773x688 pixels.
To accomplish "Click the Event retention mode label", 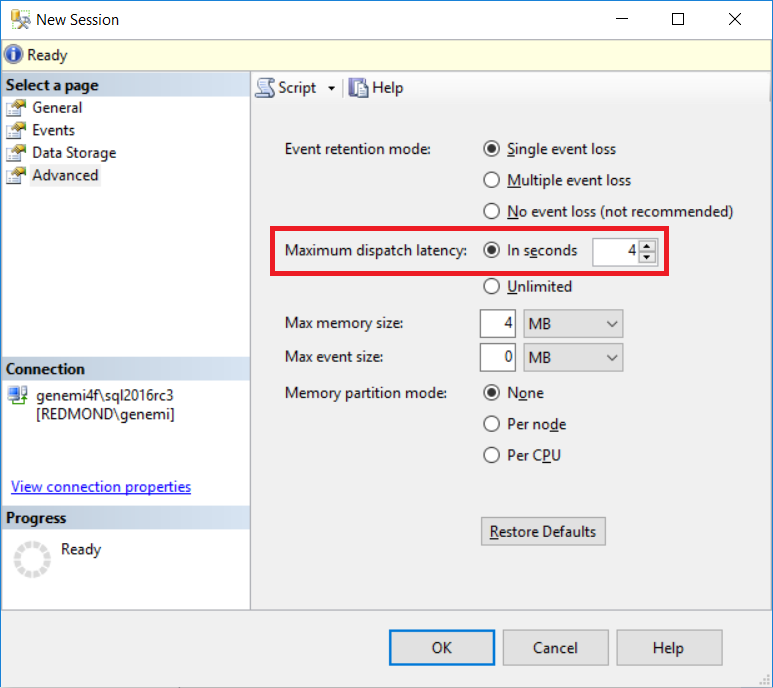I will pyautogui.click(x=358, y=149).
